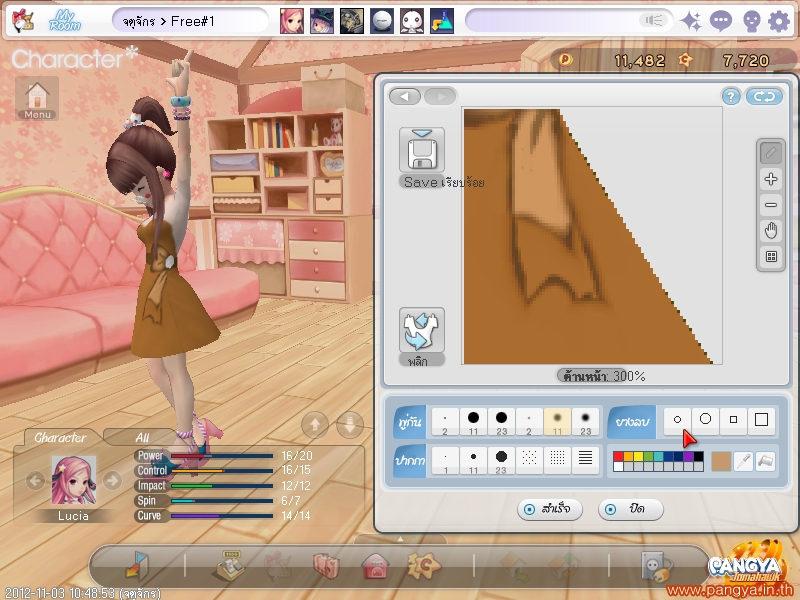
Task: Zoom out with the minus tool
Action: tap(771, 205)
